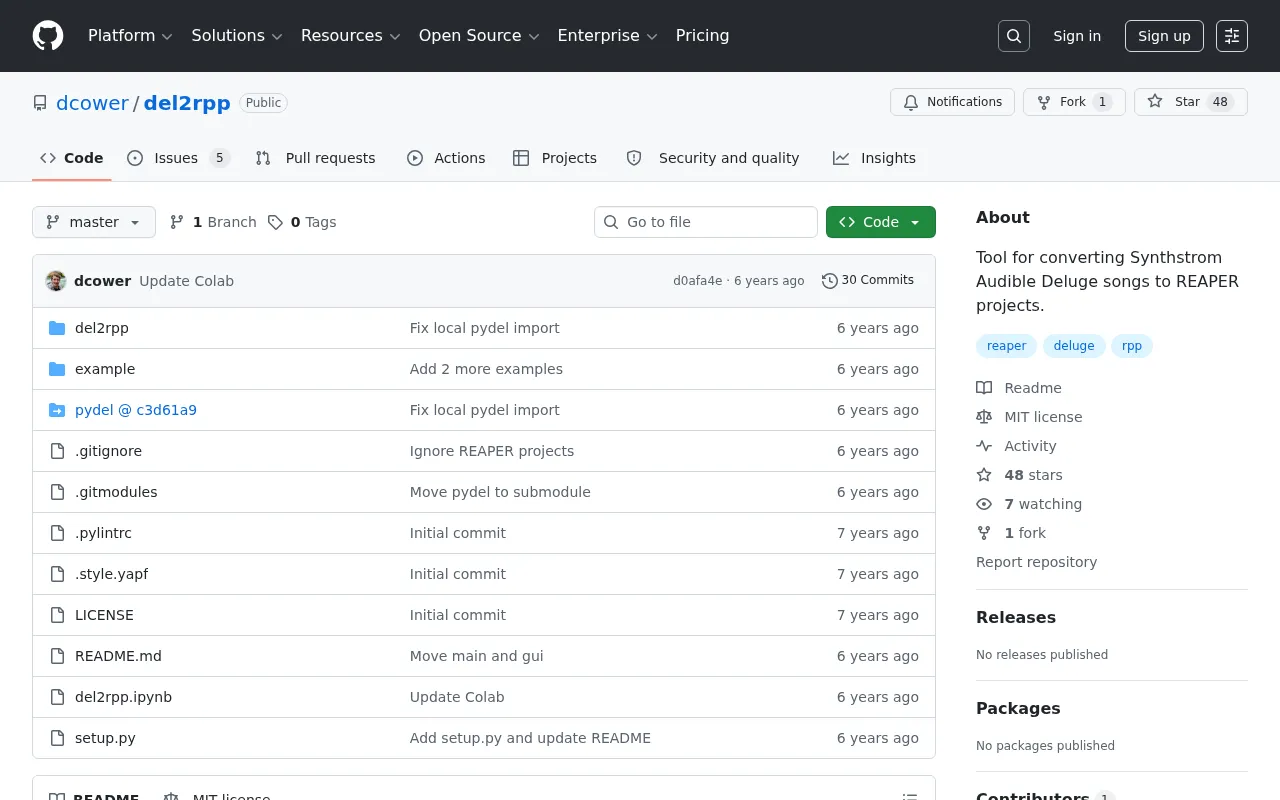Fork this repository

[x=1074, y=102]
